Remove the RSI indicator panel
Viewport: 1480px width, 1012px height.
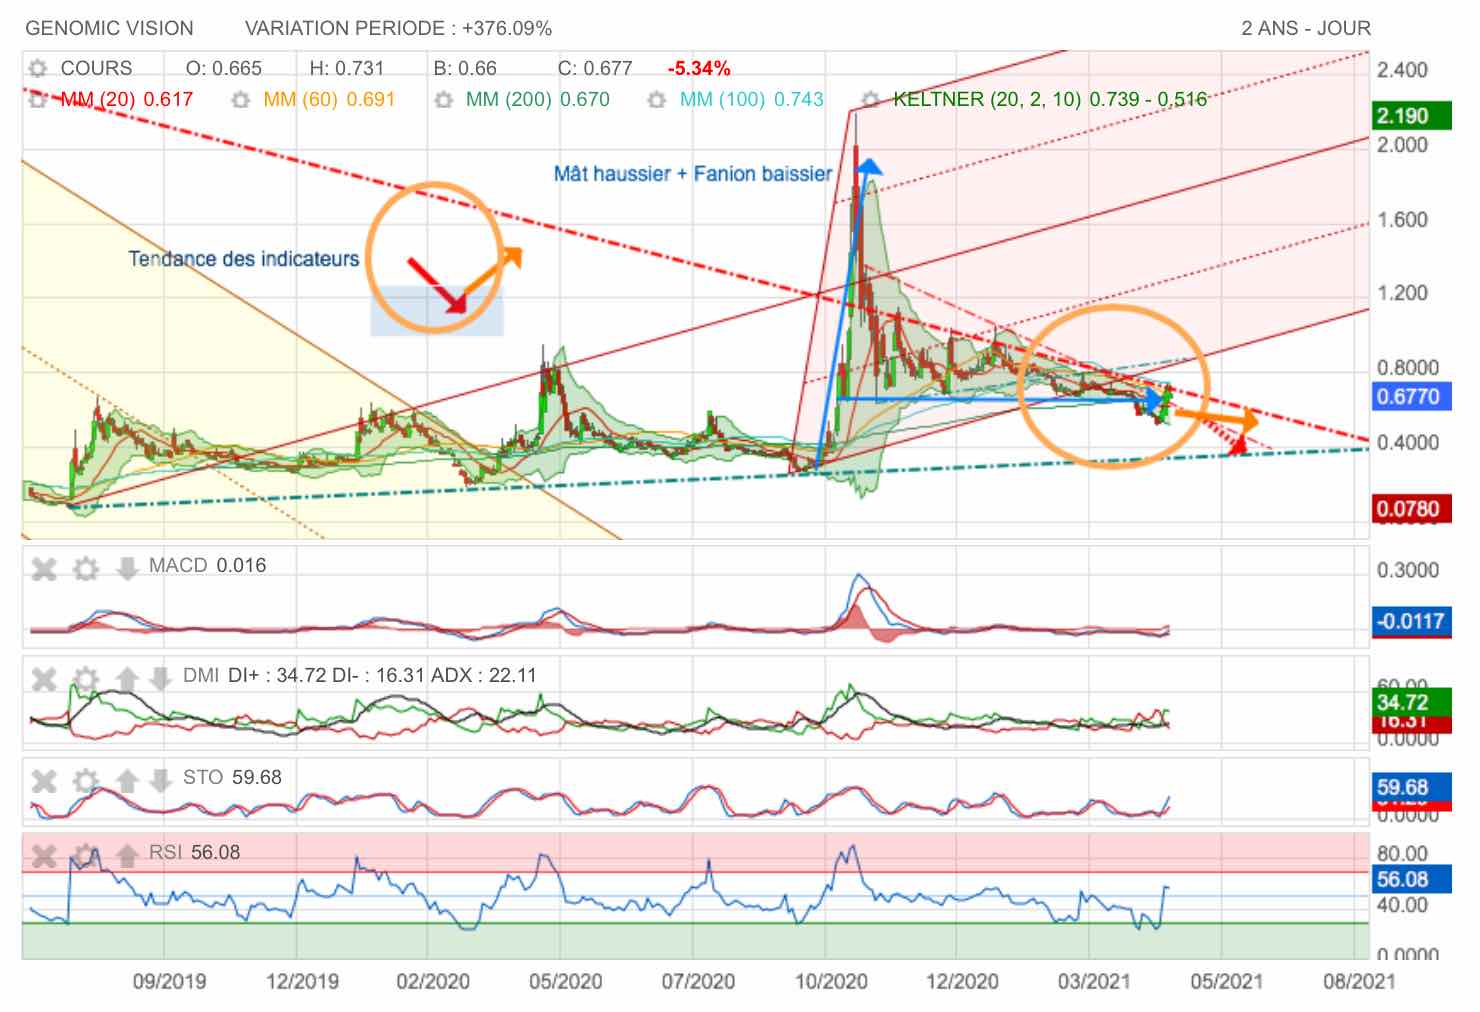pos(44,856)
